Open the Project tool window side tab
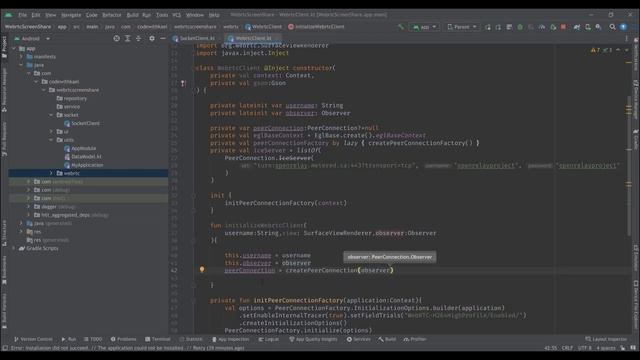Screen dimensions: 640x360 click(4, 47)
